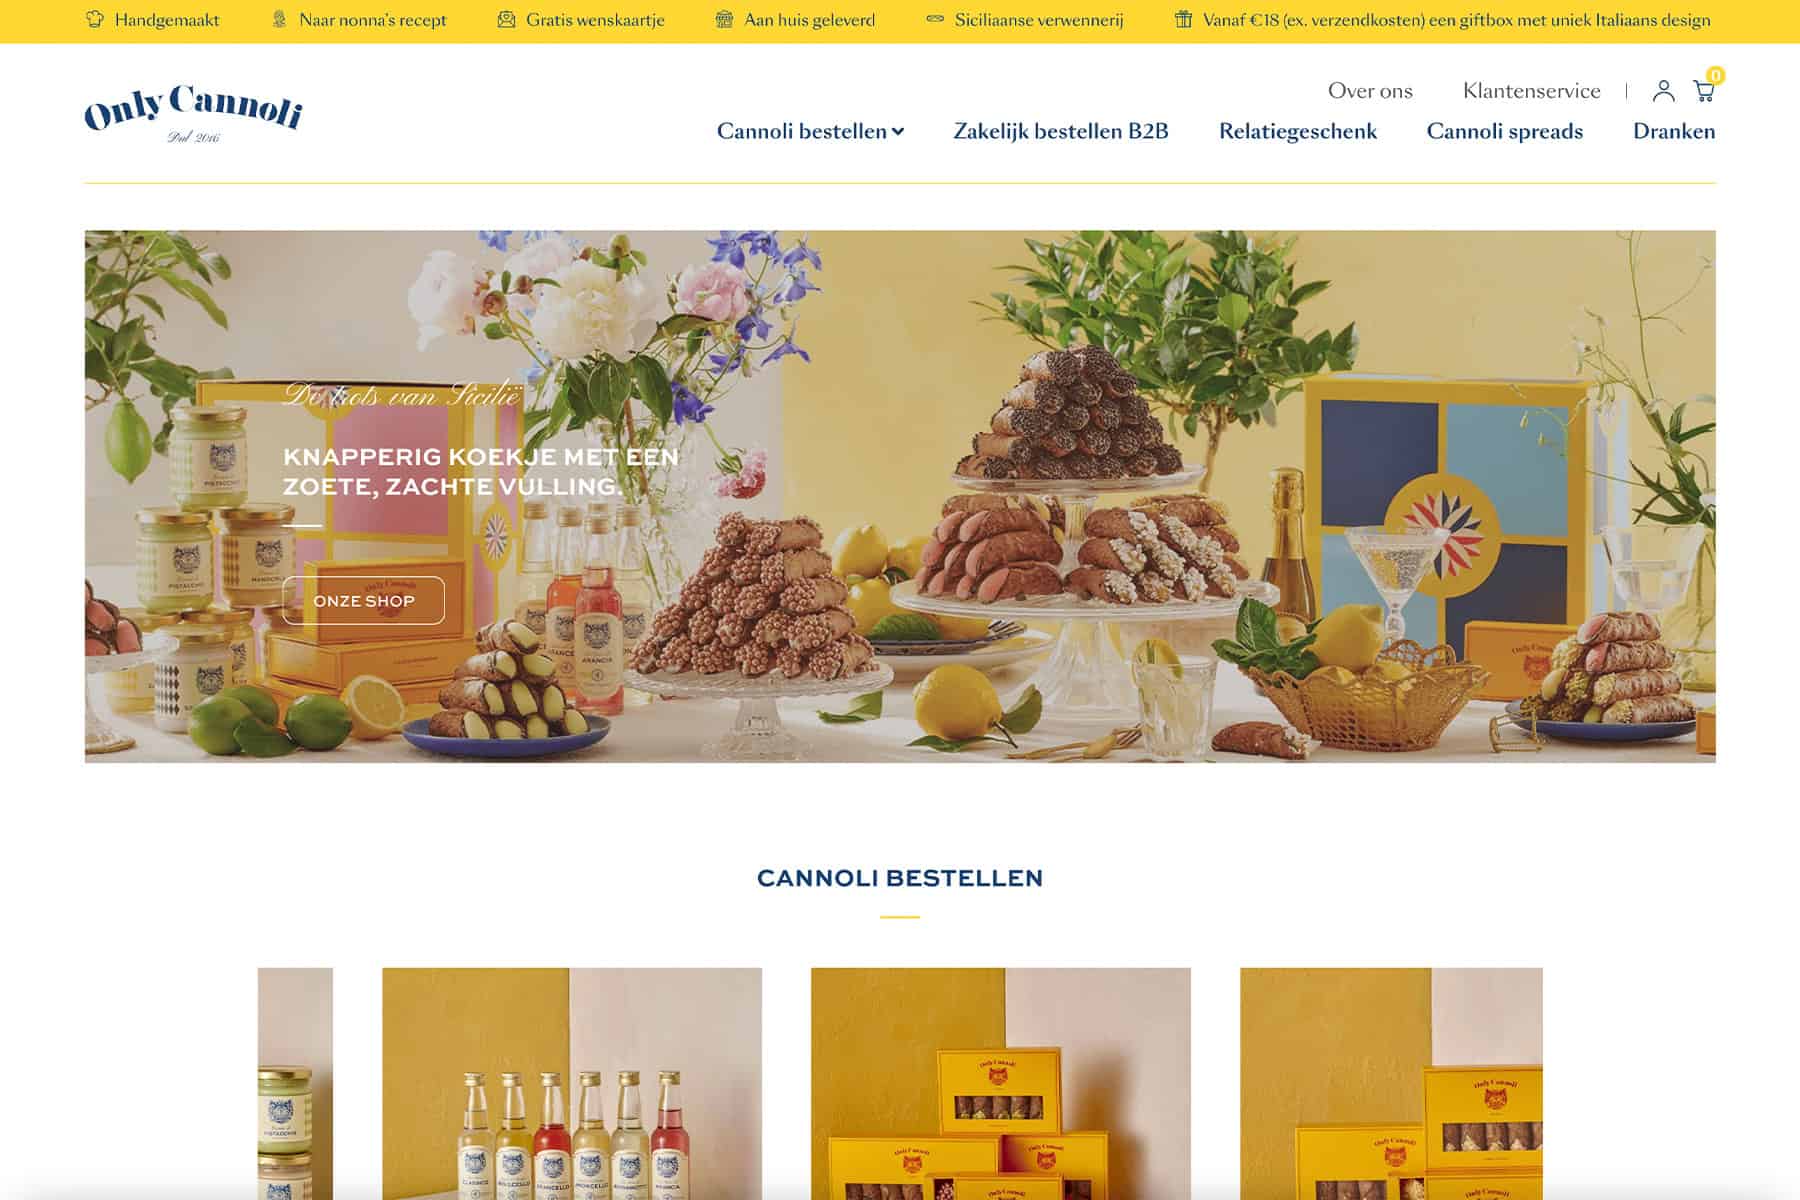The width and height of the screenshot is (1800, 1200).
Task: Expand the Cannoli bestellen dropdown chevron
Action: [898, 132]
